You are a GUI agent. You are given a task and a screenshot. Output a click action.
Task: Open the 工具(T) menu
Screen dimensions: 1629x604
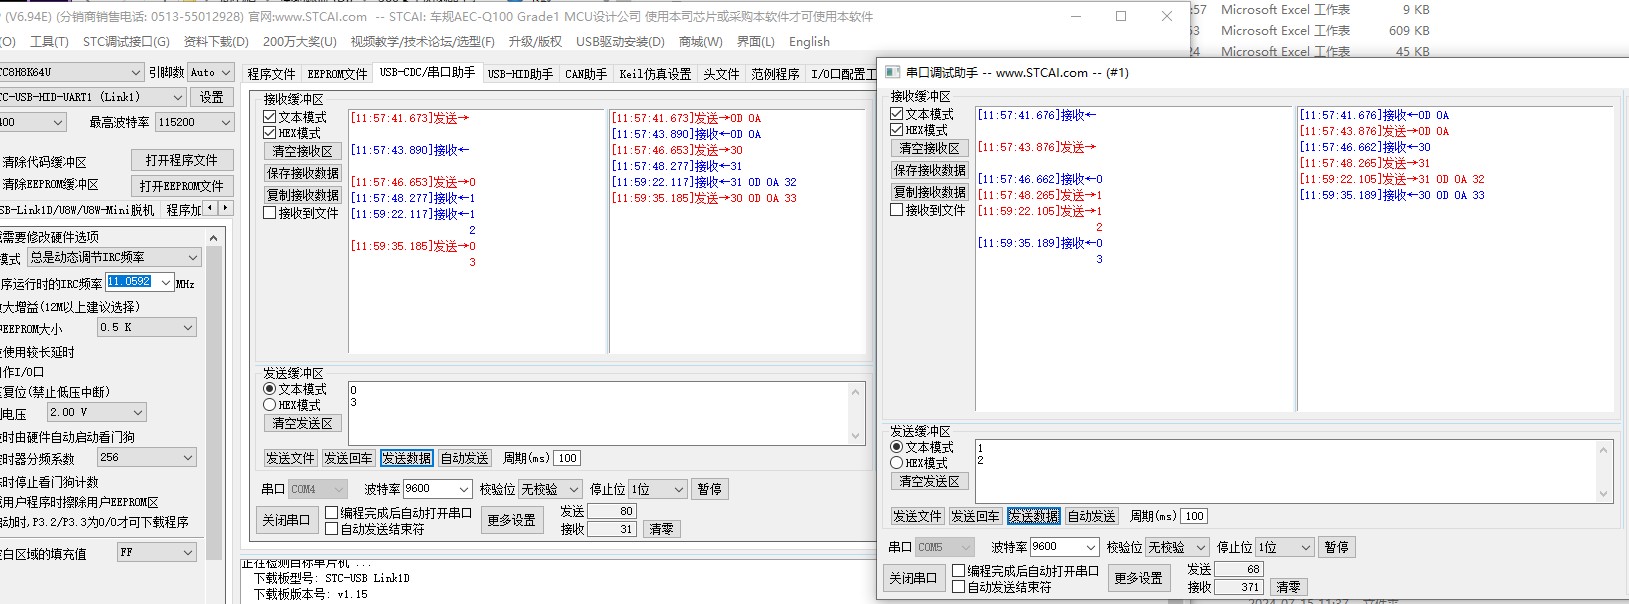(x=49, y=41)
